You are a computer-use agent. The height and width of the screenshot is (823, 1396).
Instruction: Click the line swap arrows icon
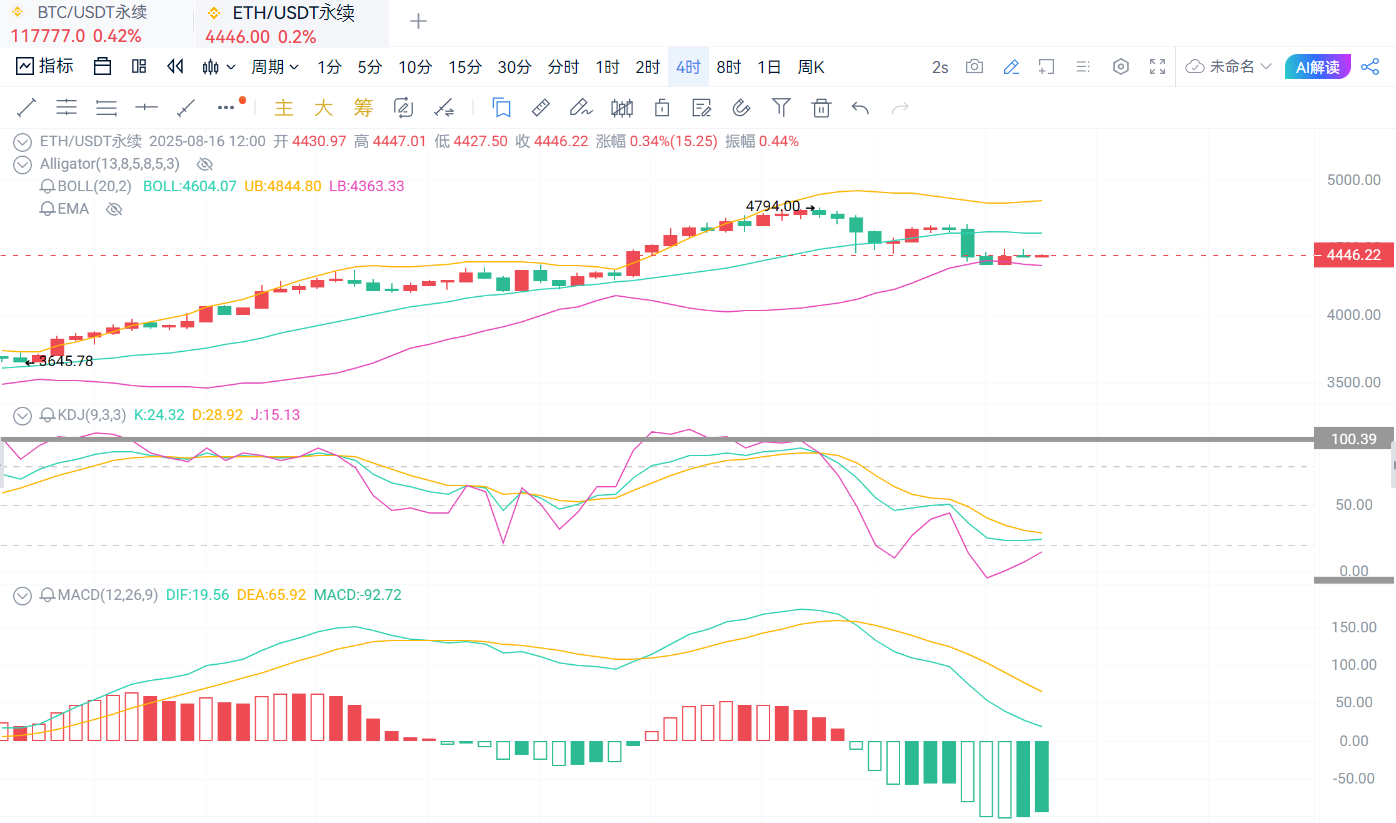[x=445, y=107]
